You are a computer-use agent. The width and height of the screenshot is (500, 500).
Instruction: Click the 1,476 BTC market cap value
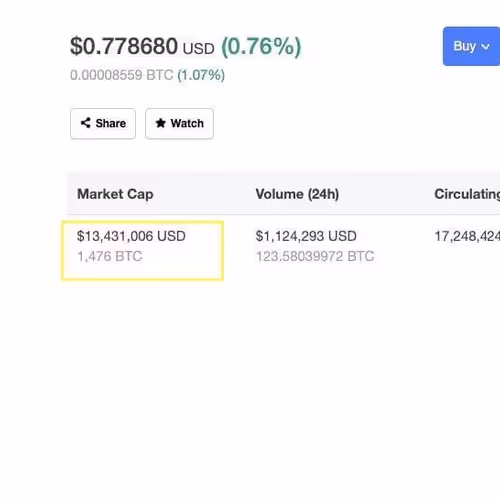(110, 256)
